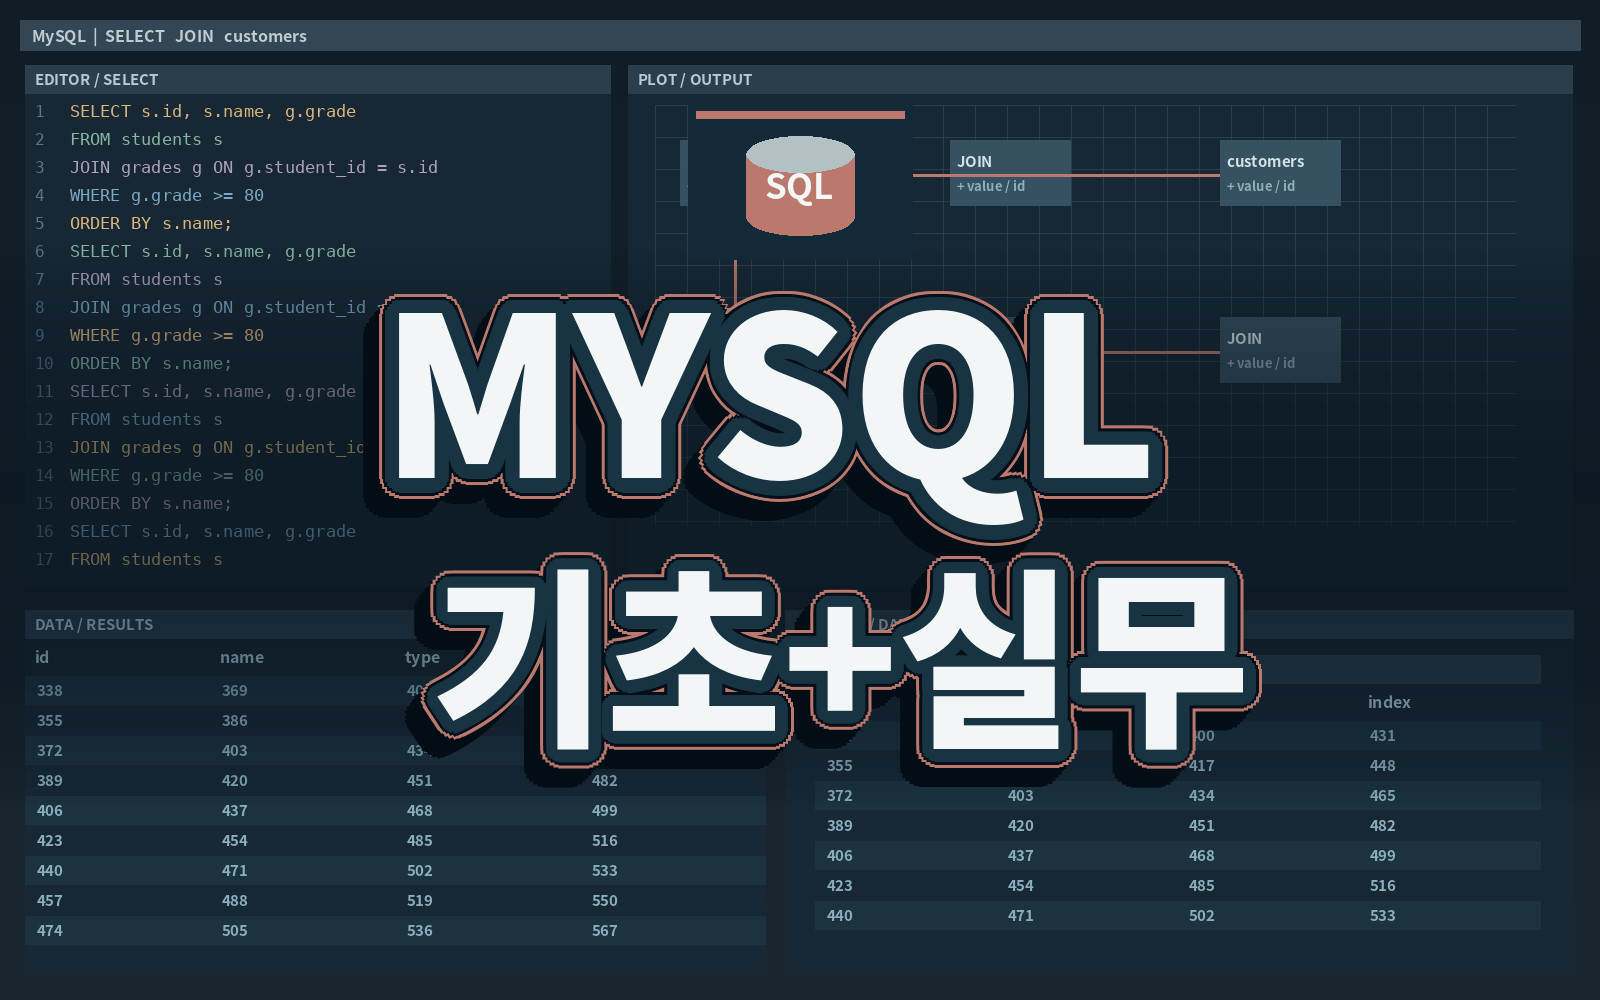
Task: Open the EDITOR / SELECT panel header
Action: click(318, 80)
